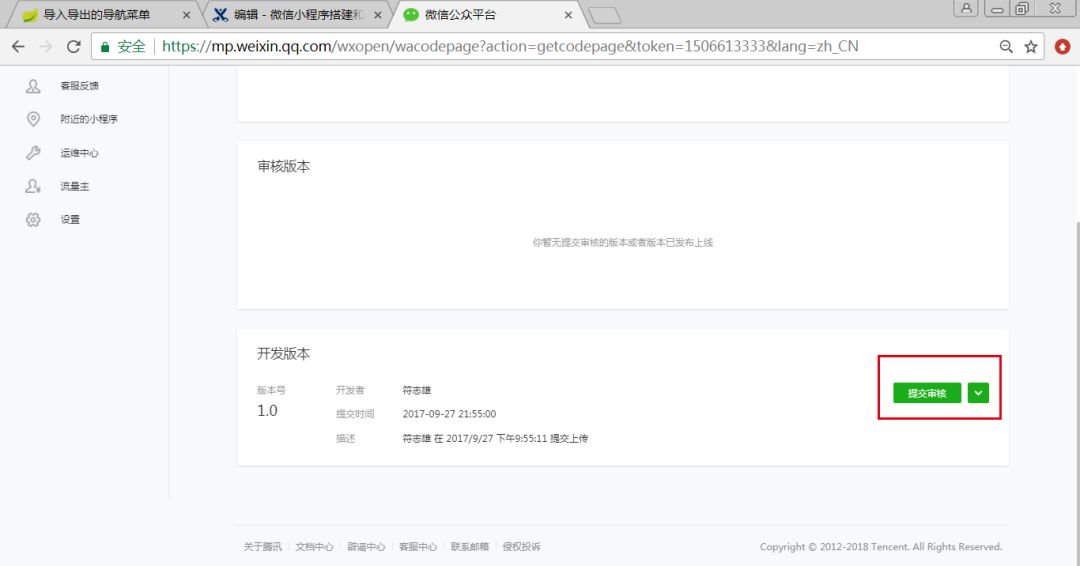Click the 设置 gear icon in sidebar
The width and height of the screenshot is (1080, 566).
[33, 220]
